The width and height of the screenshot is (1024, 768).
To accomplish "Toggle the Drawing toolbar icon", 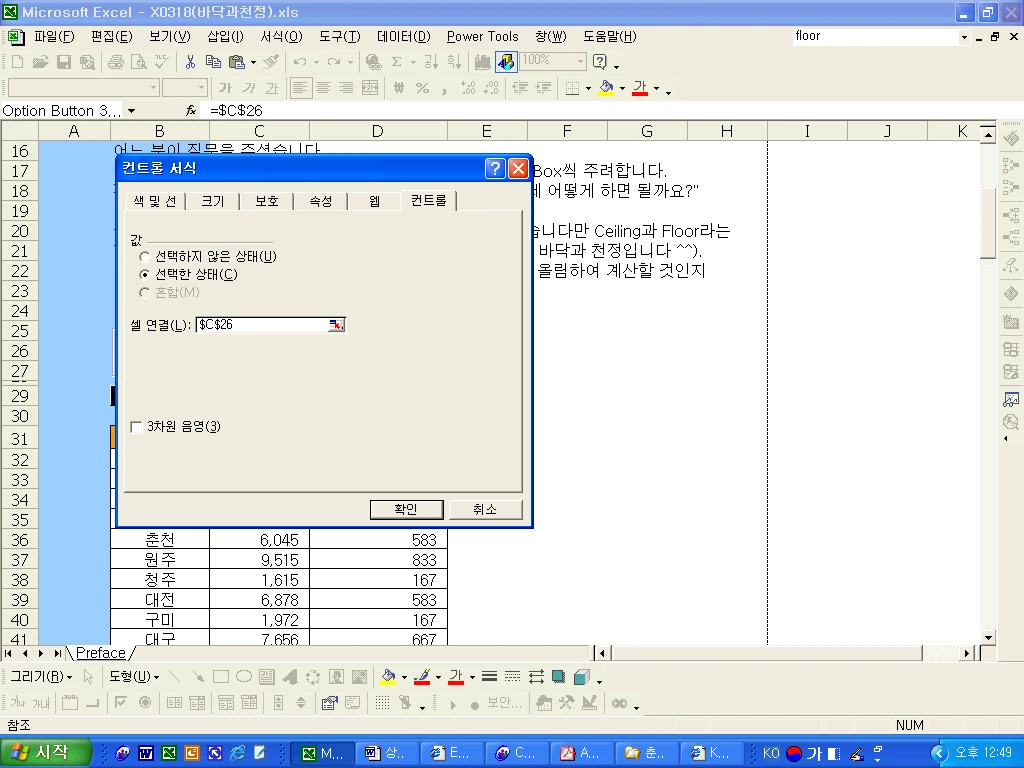I will (x=506, y=62).
